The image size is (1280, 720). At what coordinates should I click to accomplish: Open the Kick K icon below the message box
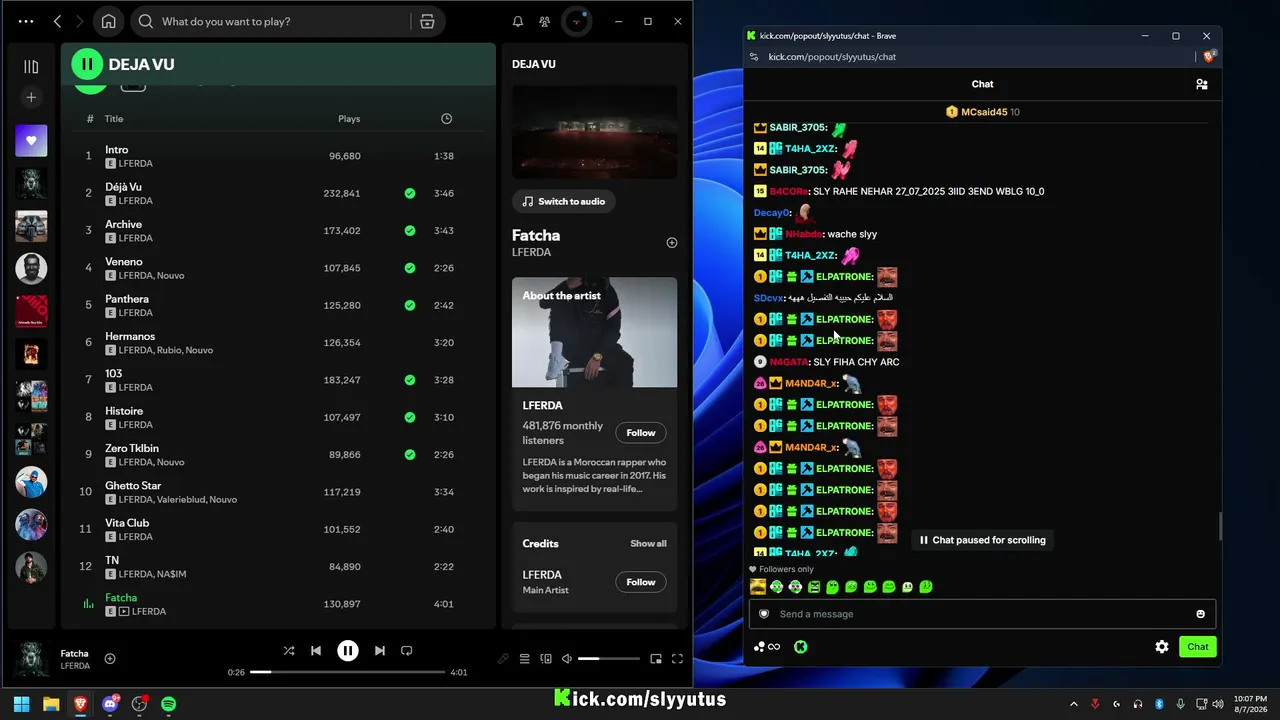point(801,647)
